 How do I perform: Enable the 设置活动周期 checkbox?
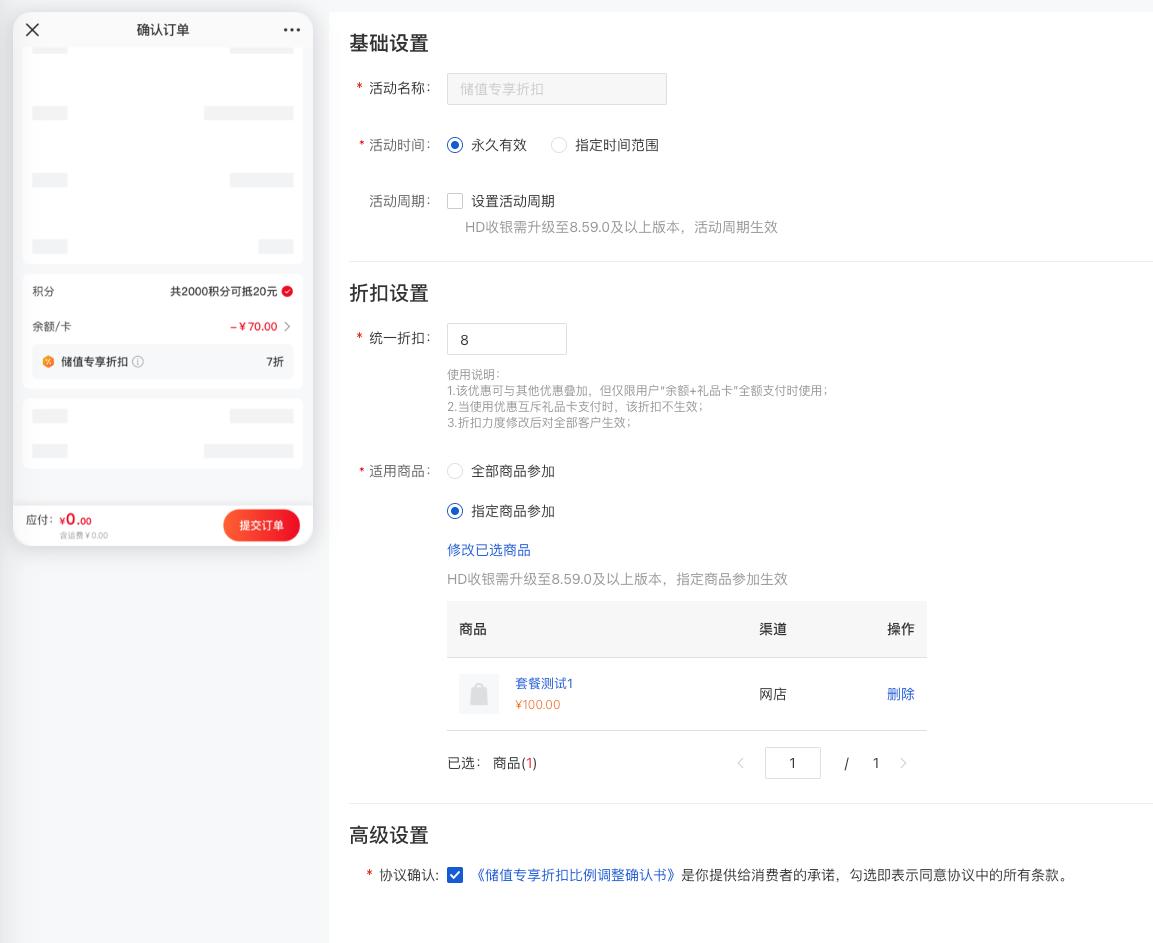pyautogui.click(x=455, y=201)
